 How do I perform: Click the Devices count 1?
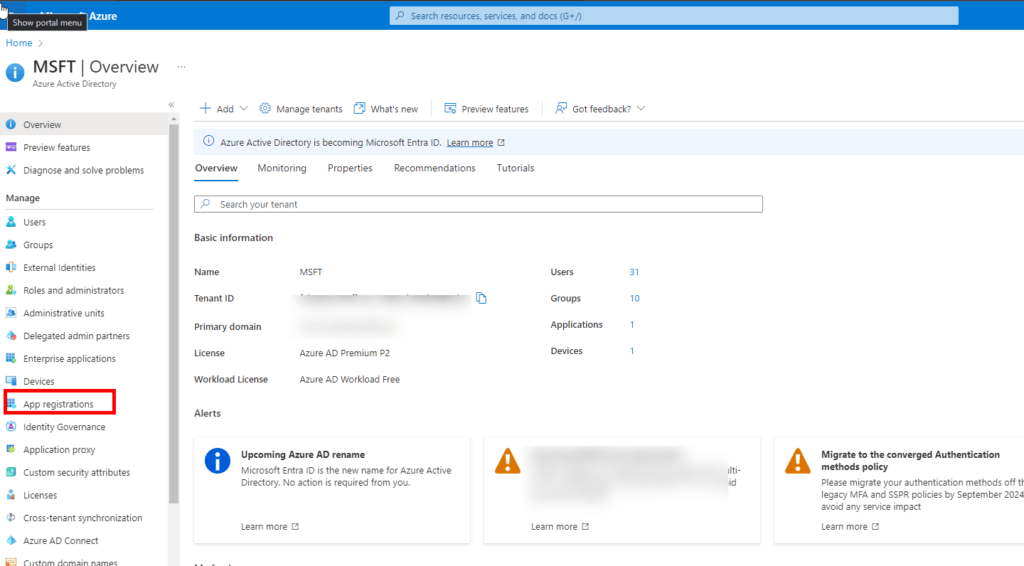pyautogui.click(x=632, y=351)
